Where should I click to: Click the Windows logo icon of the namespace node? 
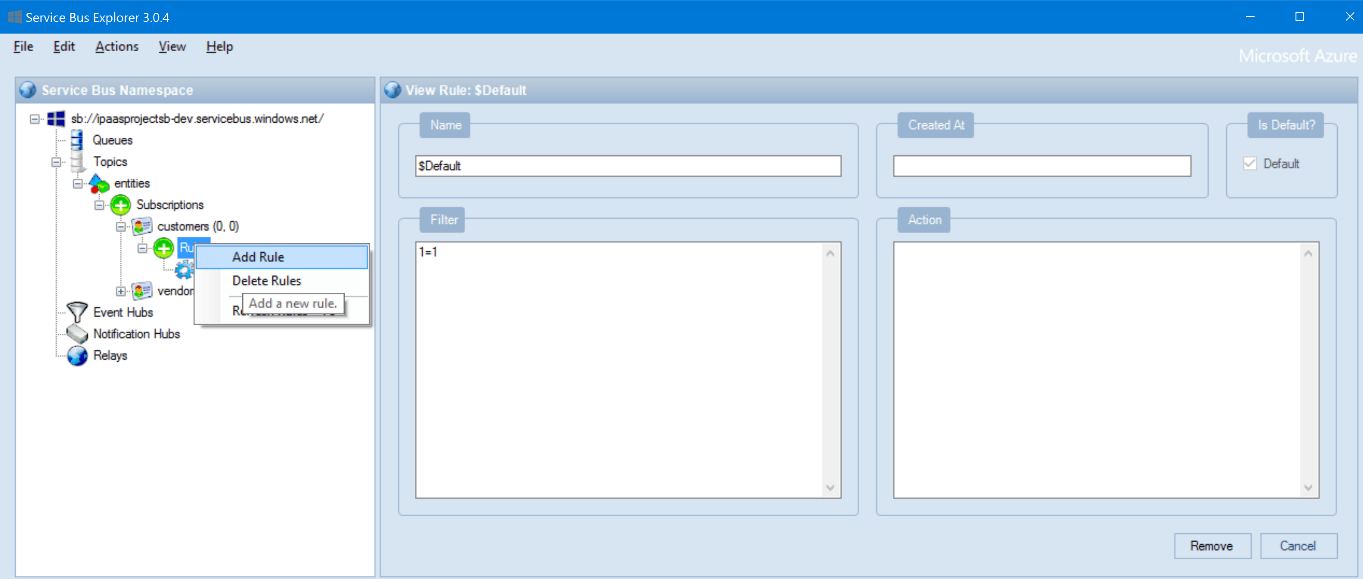pyautogui.click(x=56, y=119)
